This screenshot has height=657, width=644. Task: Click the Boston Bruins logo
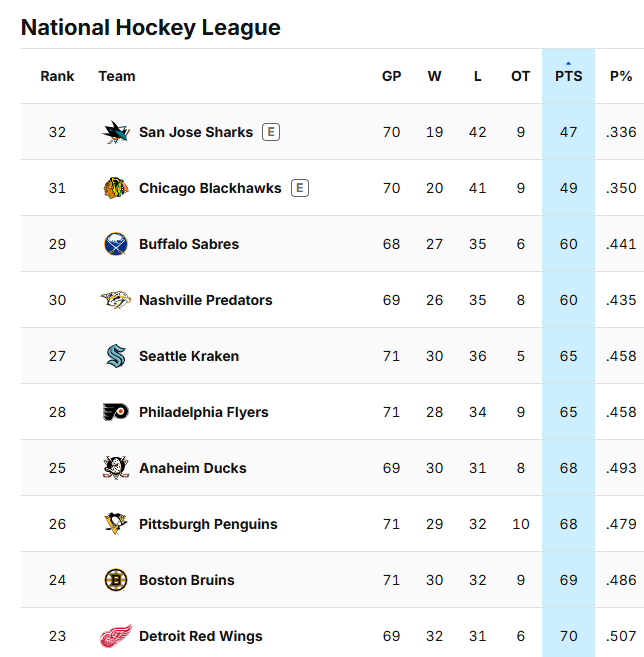pos(116,580)
